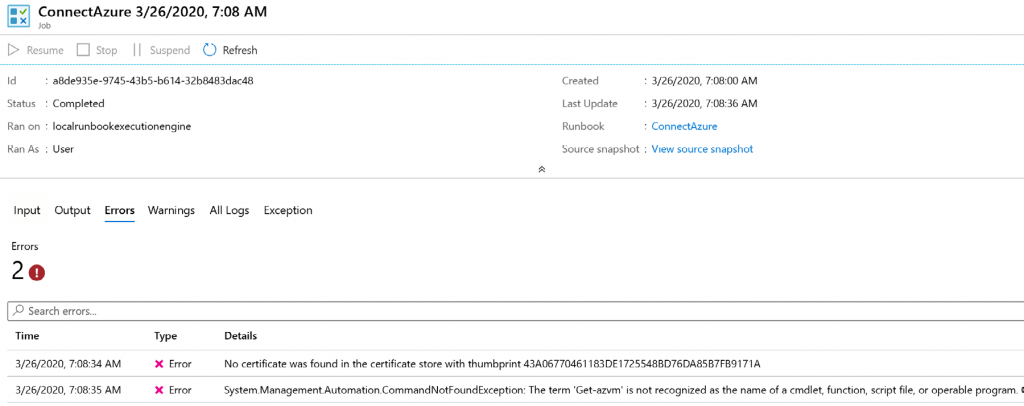The height and width of the screenshot is (406, 1024).
Task: Open the ConnectAzure runbook link
Action: pyautogui.click(x=684, y=126)
